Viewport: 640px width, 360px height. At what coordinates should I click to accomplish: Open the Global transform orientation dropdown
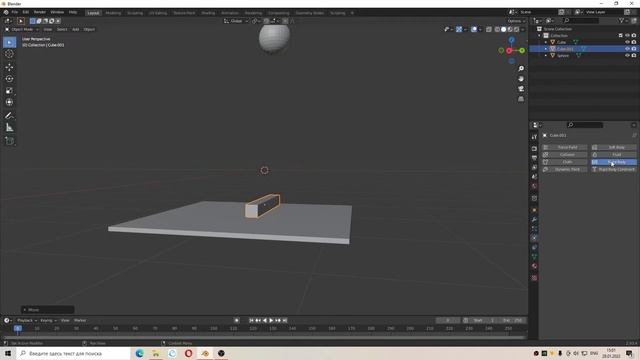pyautogui.click(x=236, y=21)
